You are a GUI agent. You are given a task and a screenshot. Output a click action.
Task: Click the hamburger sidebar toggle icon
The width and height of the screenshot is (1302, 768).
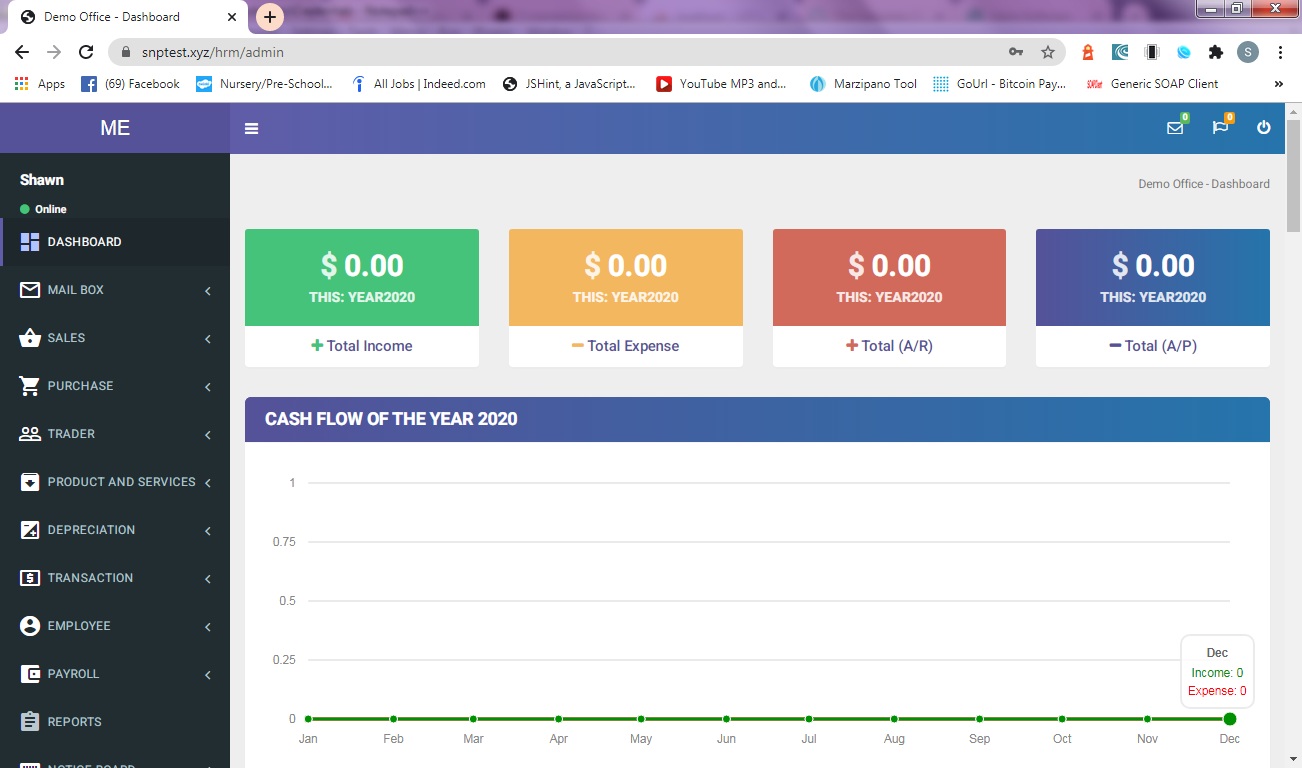251,128
